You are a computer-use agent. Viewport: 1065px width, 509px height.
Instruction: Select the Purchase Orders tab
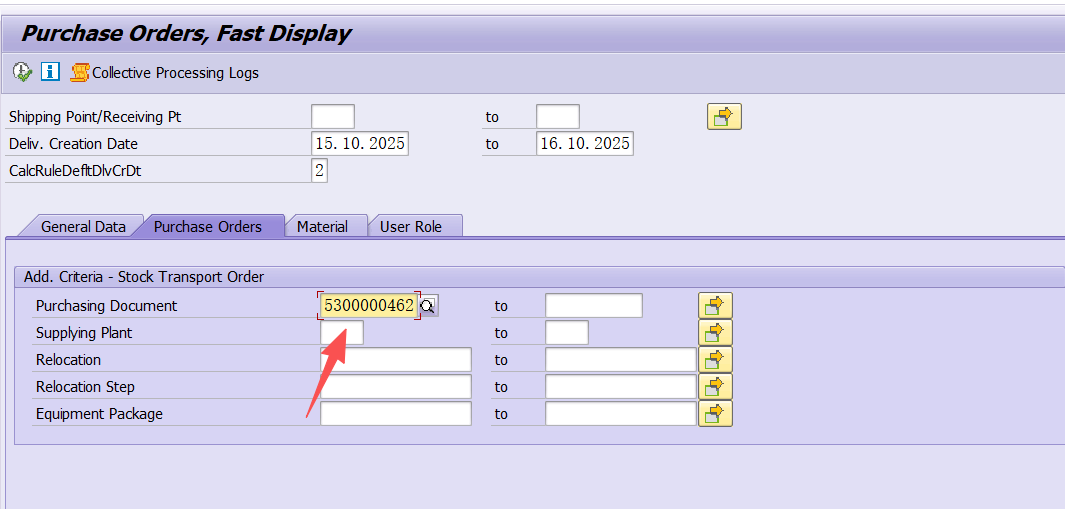pos(208,227)
